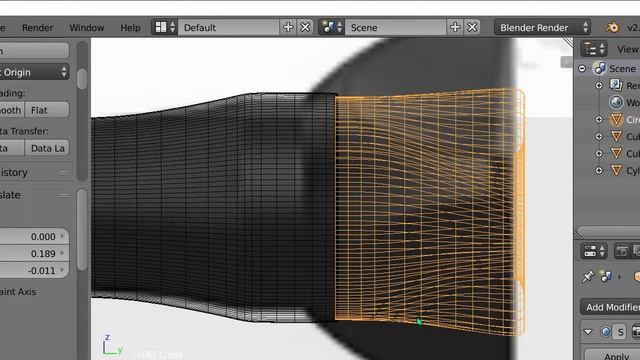Edit the modifier name field

point(621,332)
